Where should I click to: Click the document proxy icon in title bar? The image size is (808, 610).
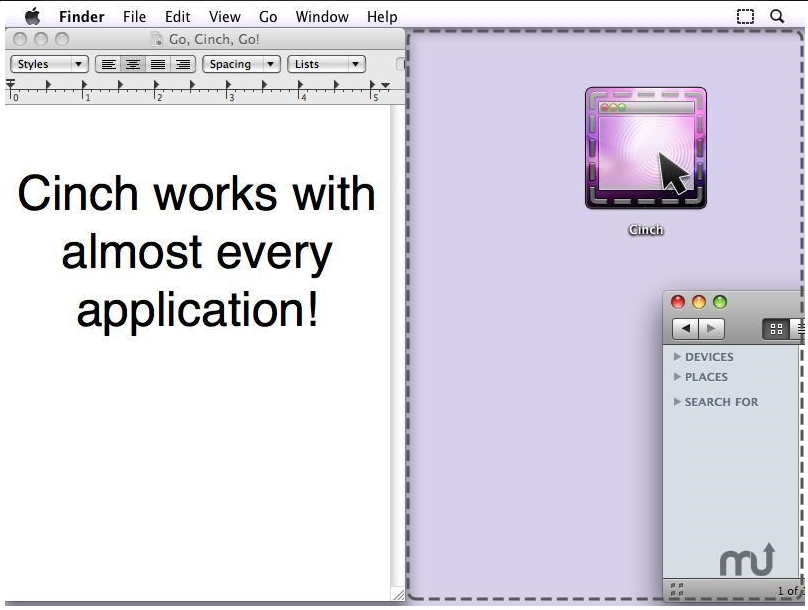point(156,39)
